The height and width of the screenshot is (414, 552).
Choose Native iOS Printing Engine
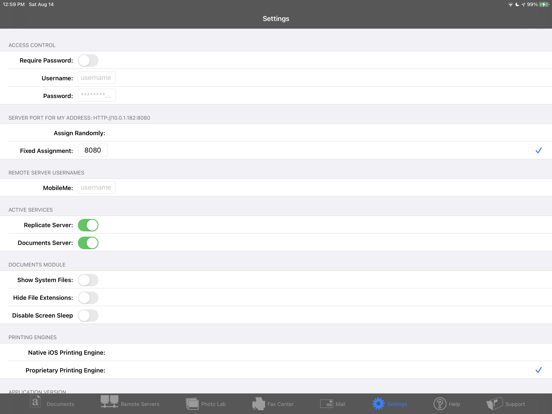coord(276,353)
